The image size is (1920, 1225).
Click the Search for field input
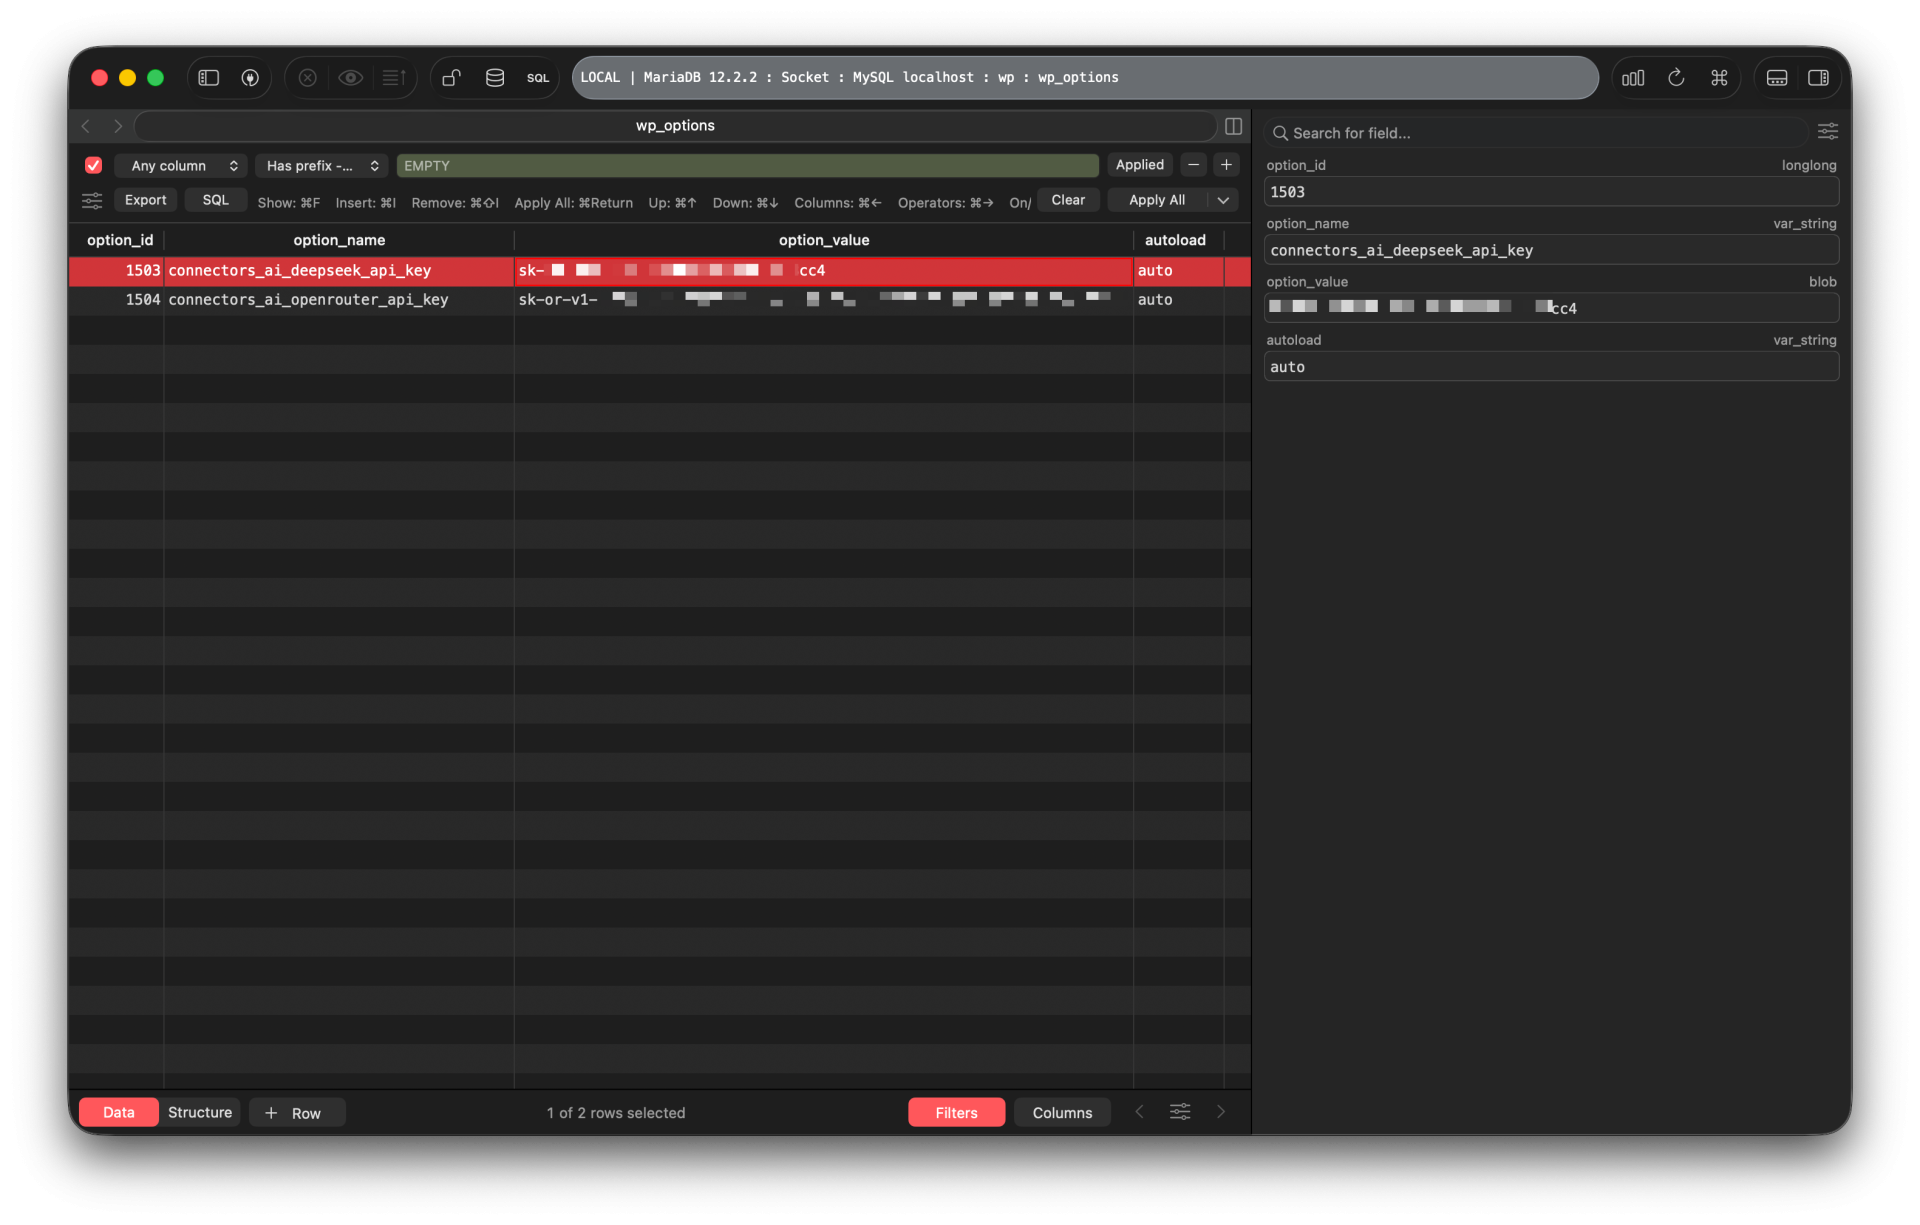click(x=1536, y=133)
